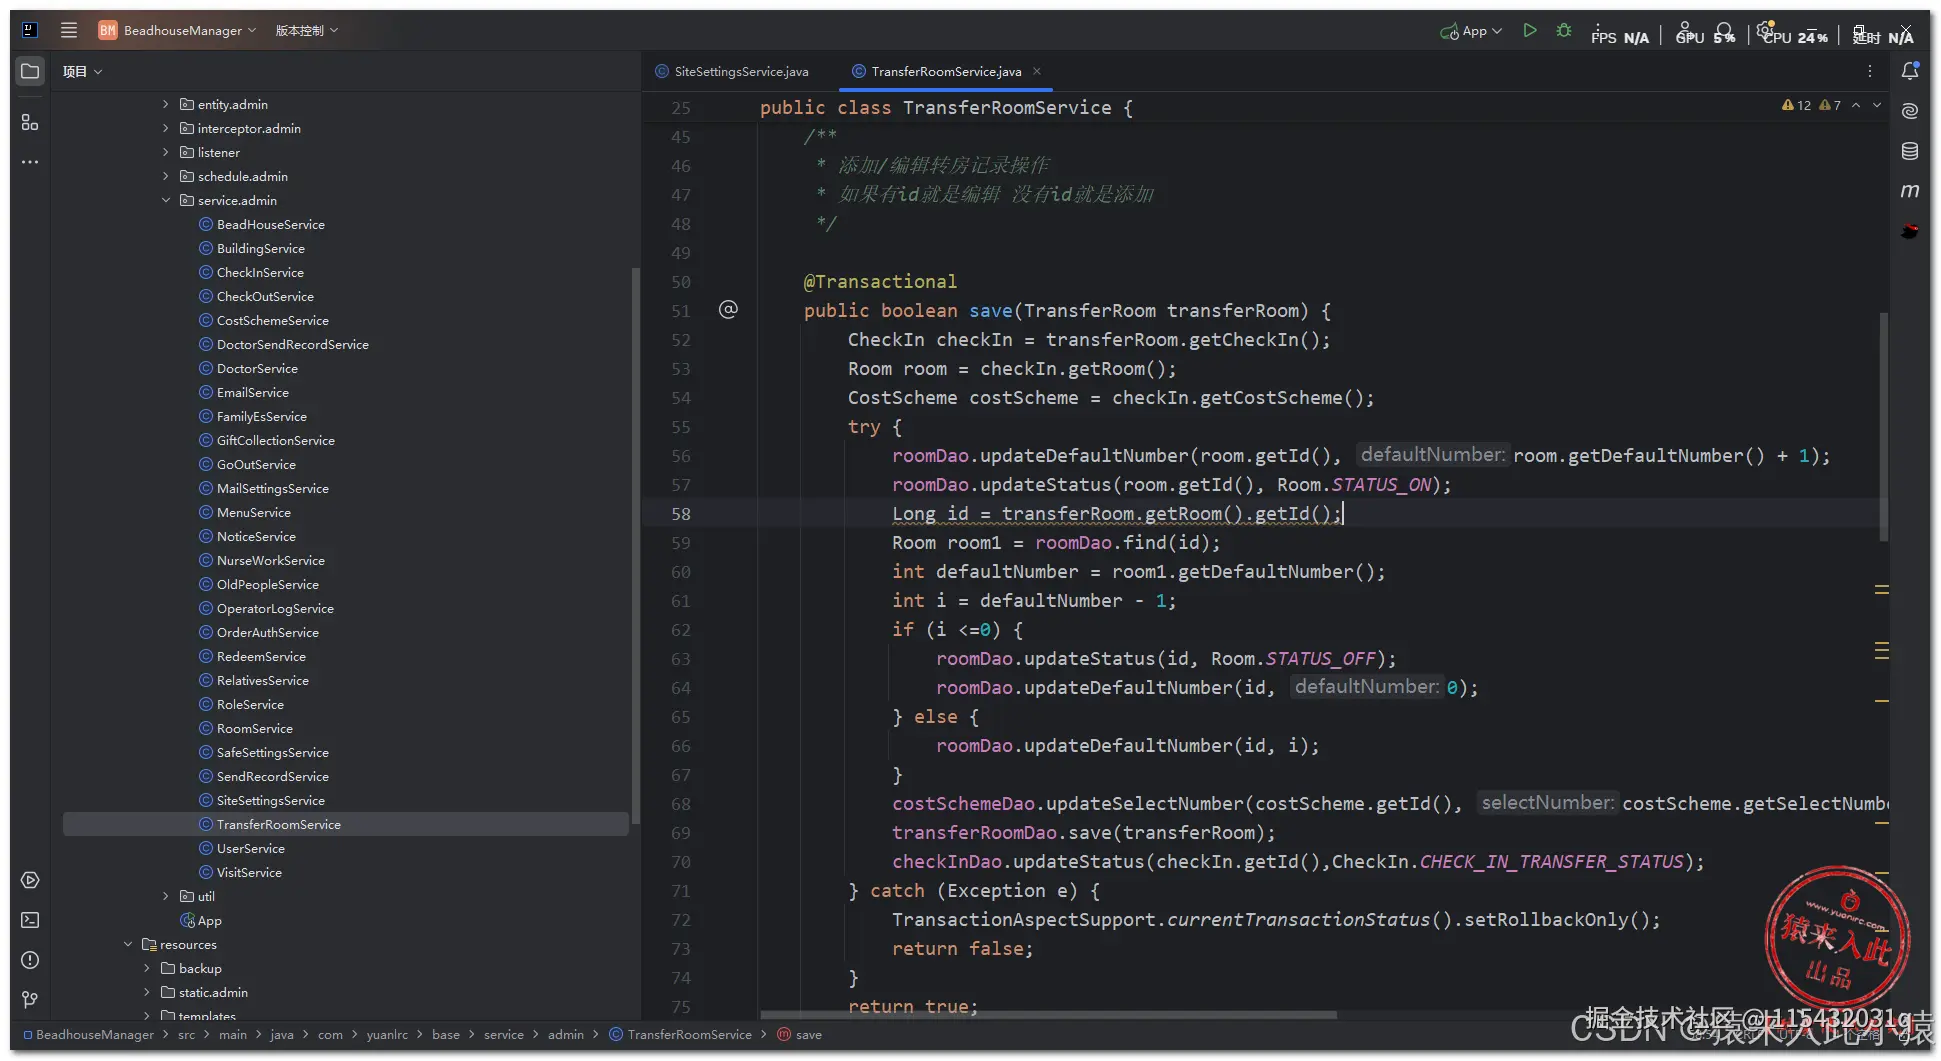Open the Problems tool window
This screenshot has width=1941, height=1061.
30,960
